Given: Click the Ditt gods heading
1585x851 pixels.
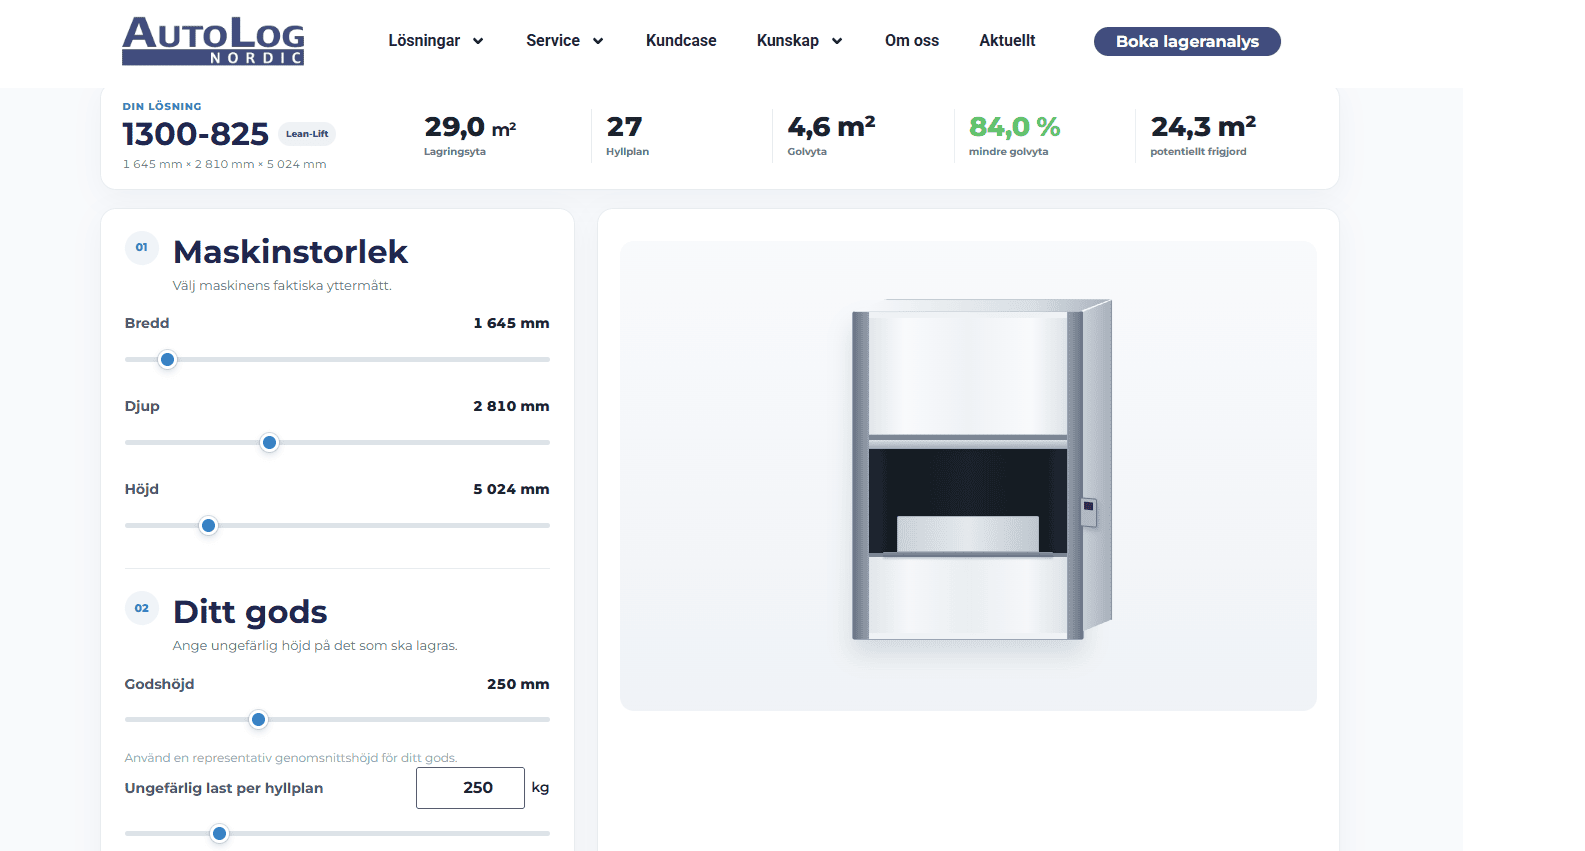Looking at the screenshot, I should coord(250,612).
